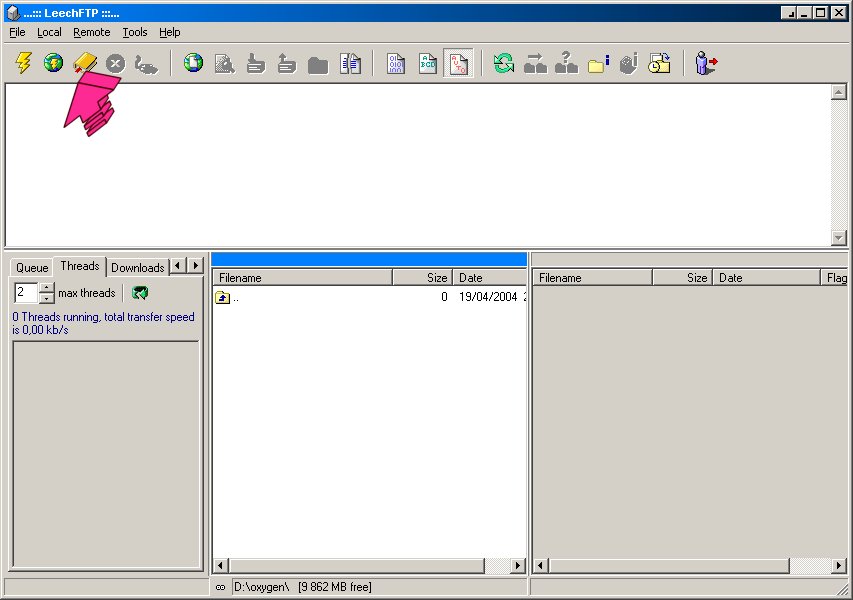Open the Help menu
The width and height of the screenshot is (853, 600).
pos(170,32)
